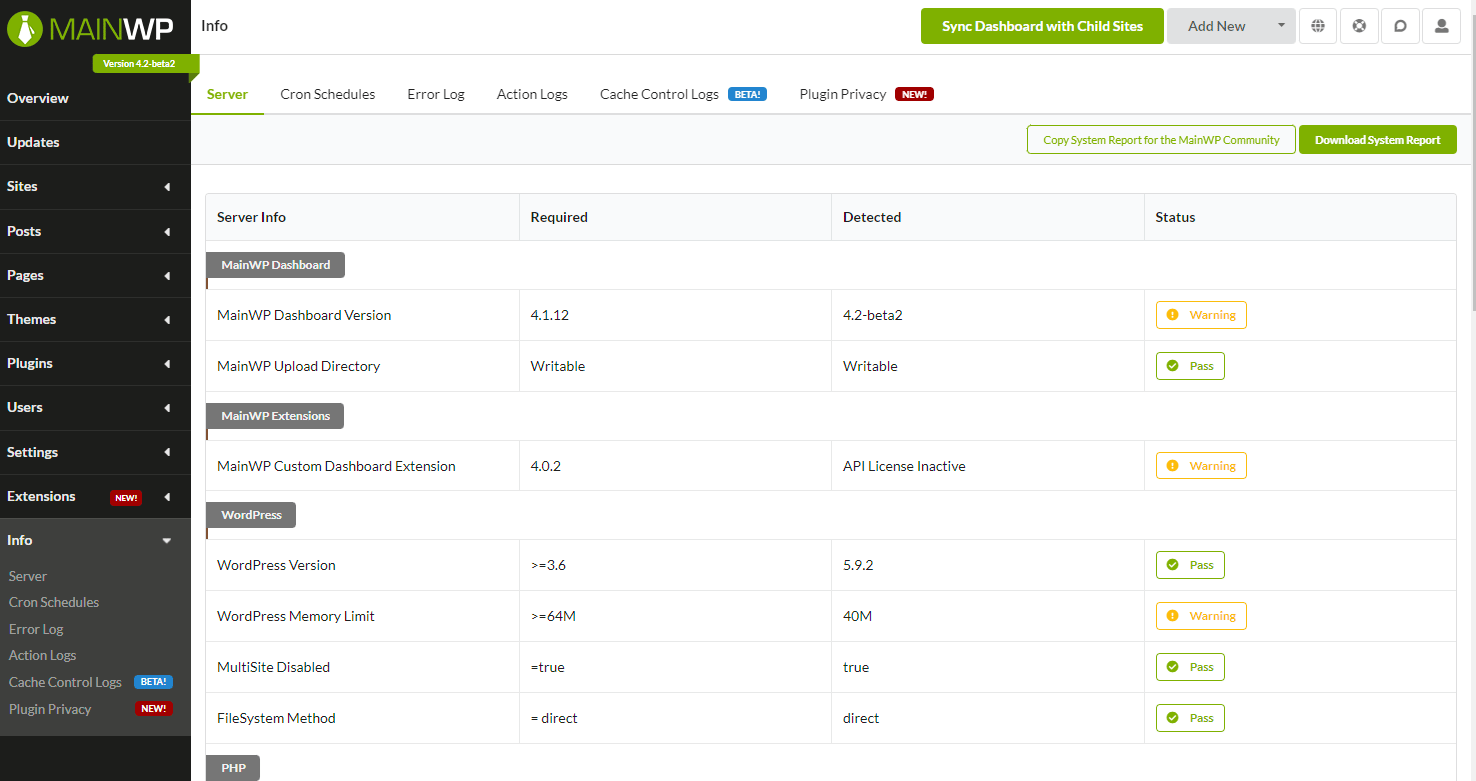
Task: Open the user profile icon
Action: coord(1441,26)
